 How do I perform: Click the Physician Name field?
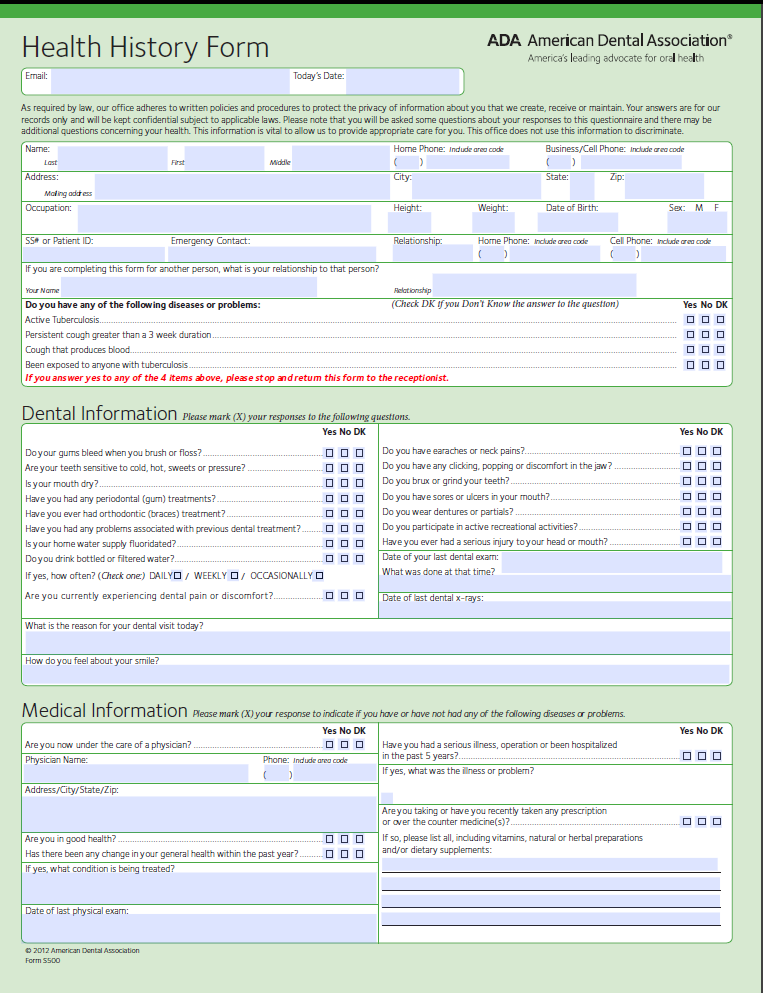(136, 773)
